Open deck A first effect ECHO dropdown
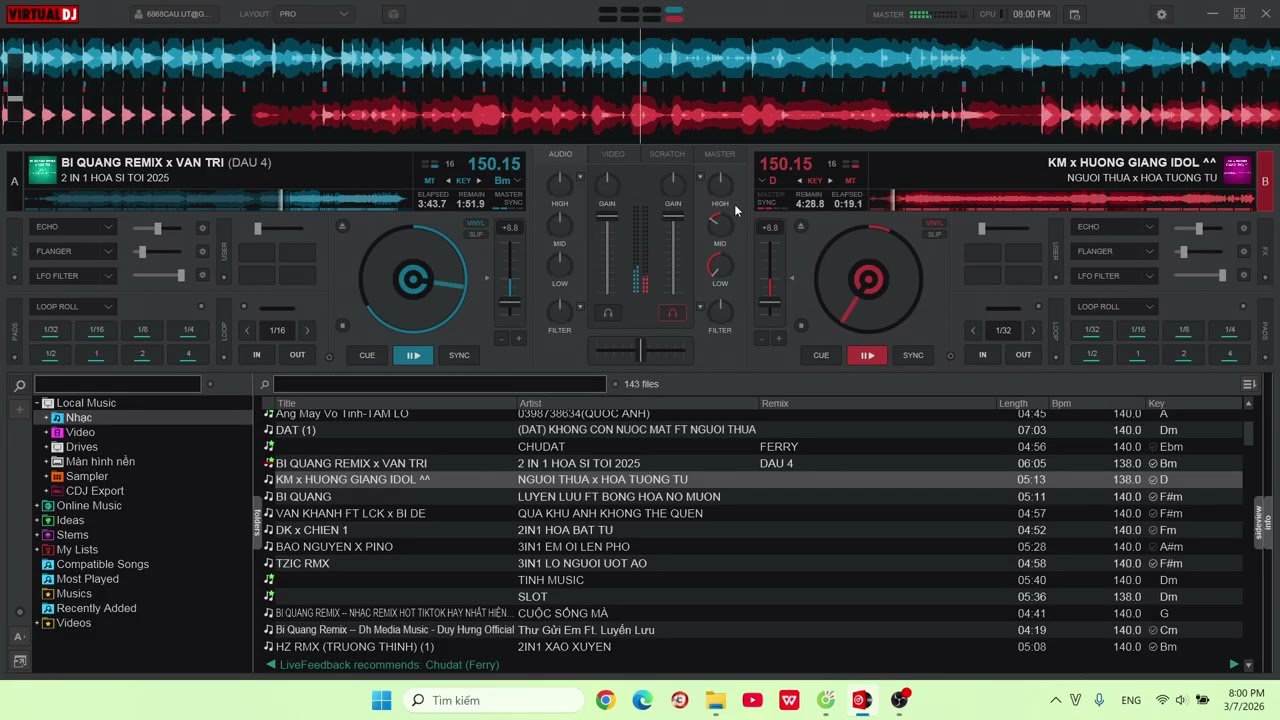Image resolution: width=1280 pixels, height=720 pixels. pyautogui.click(x=73, y=227)
